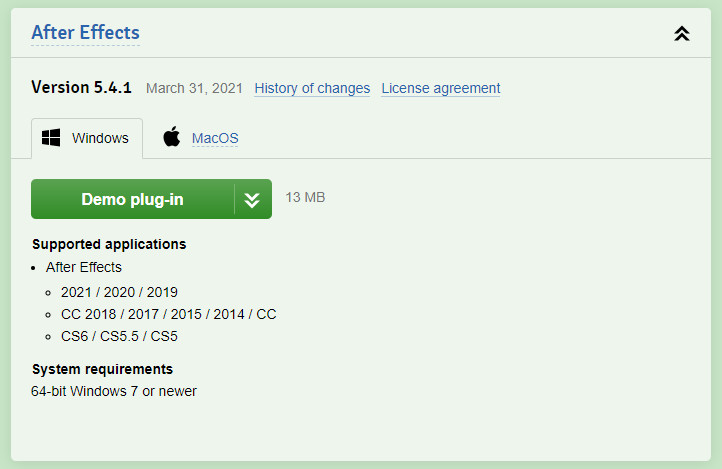Click the Supported applications heading
This screenshot has height=469, width=722.
click(x=109, y=244)
